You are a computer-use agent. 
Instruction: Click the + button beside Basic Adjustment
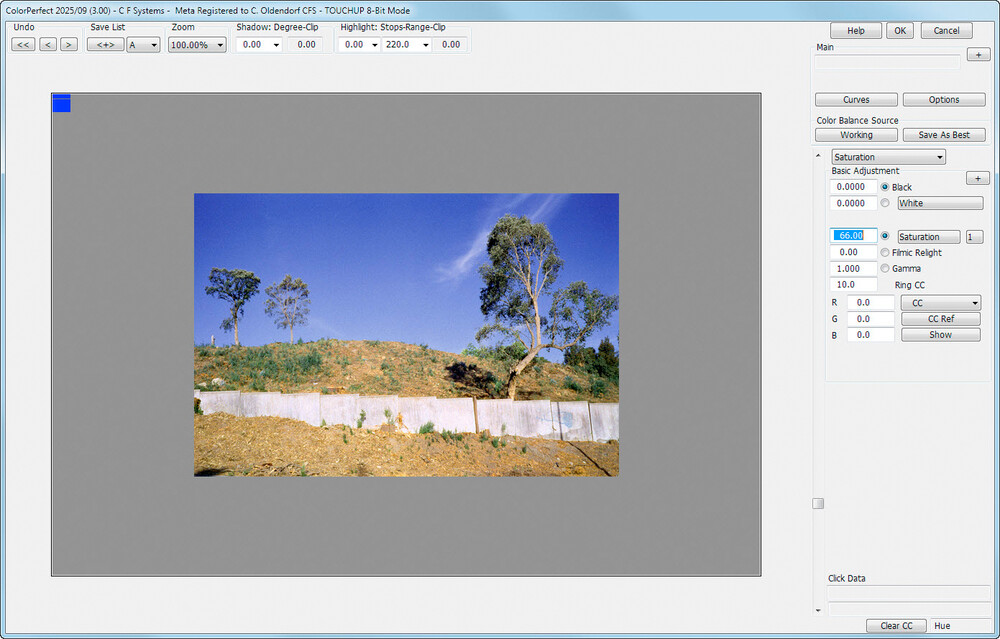pos(977,178)
